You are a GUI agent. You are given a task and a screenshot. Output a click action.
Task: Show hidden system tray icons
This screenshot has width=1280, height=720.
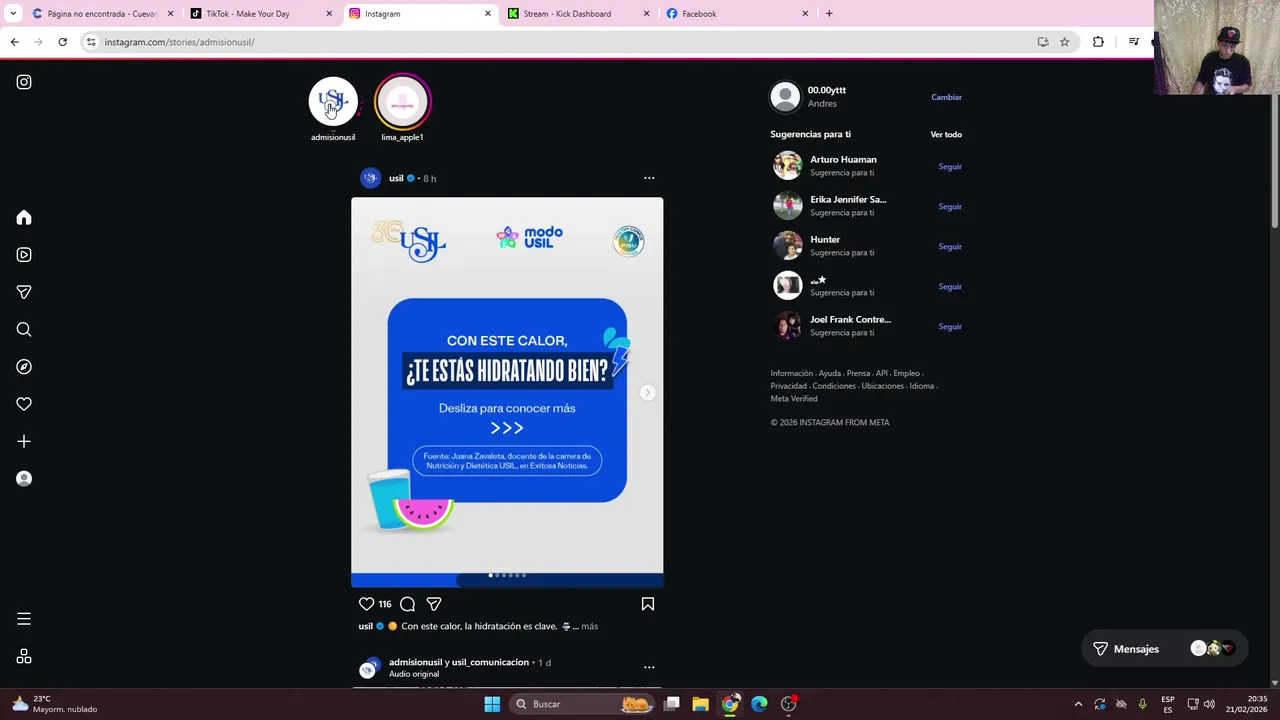tap(1078, 704)
